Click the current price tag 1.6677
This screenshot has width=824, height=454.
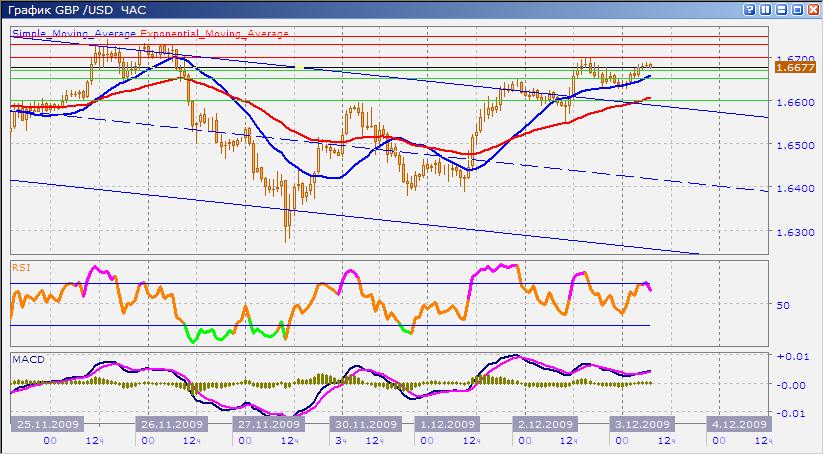click(795, 66)
